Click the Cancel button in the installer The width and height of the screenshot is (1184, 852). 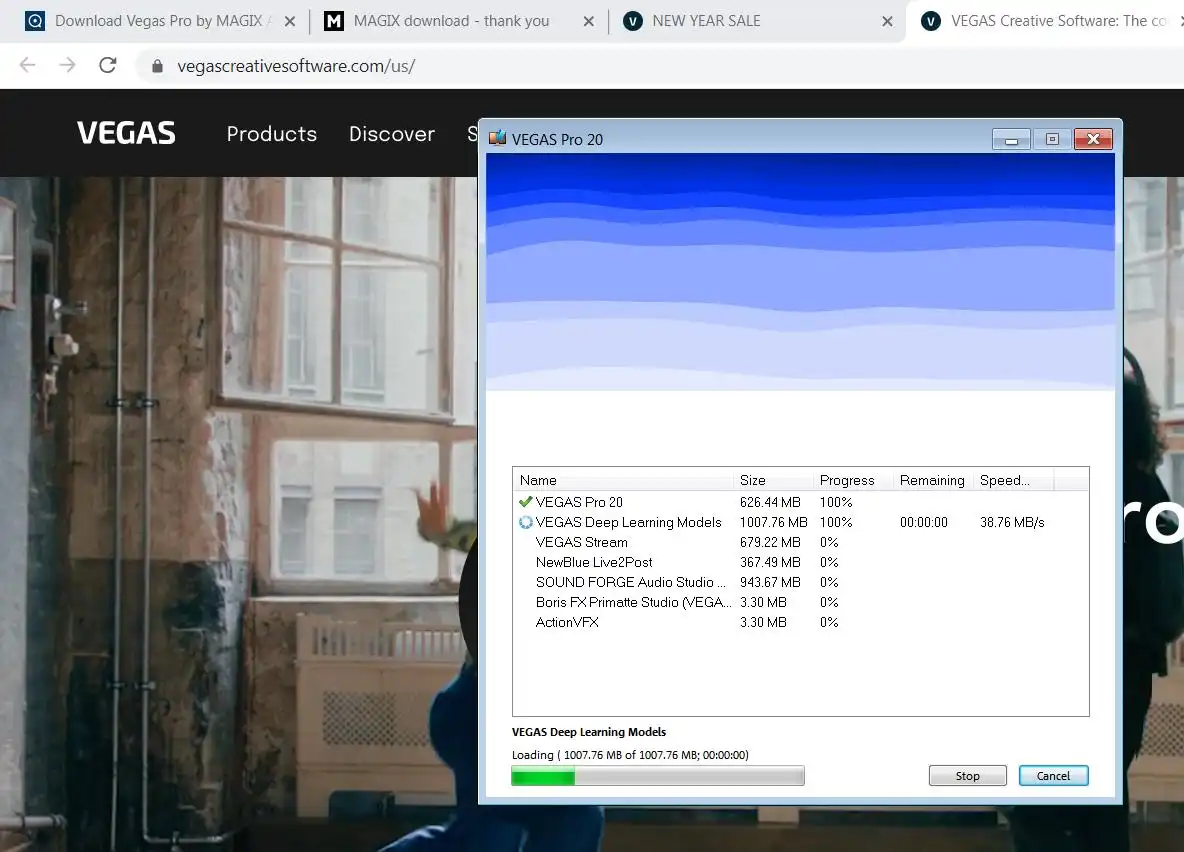(1053, 776)
